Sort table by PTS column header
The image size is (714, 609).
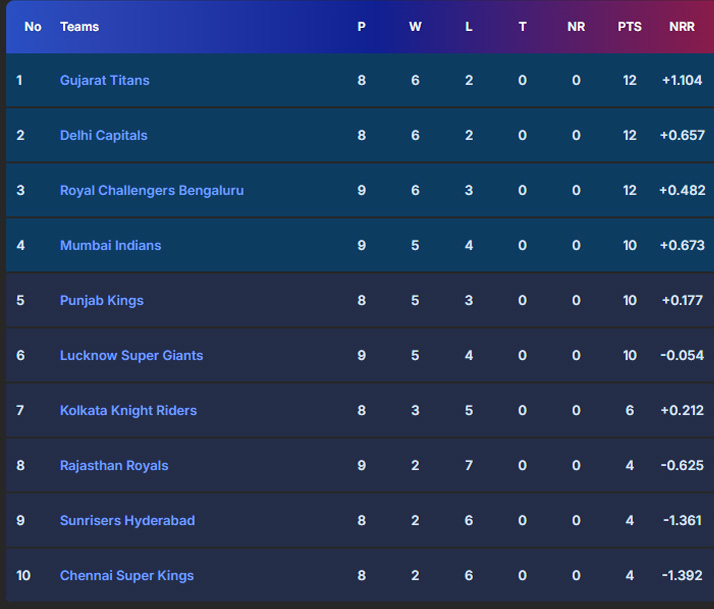tap(629, 27)
